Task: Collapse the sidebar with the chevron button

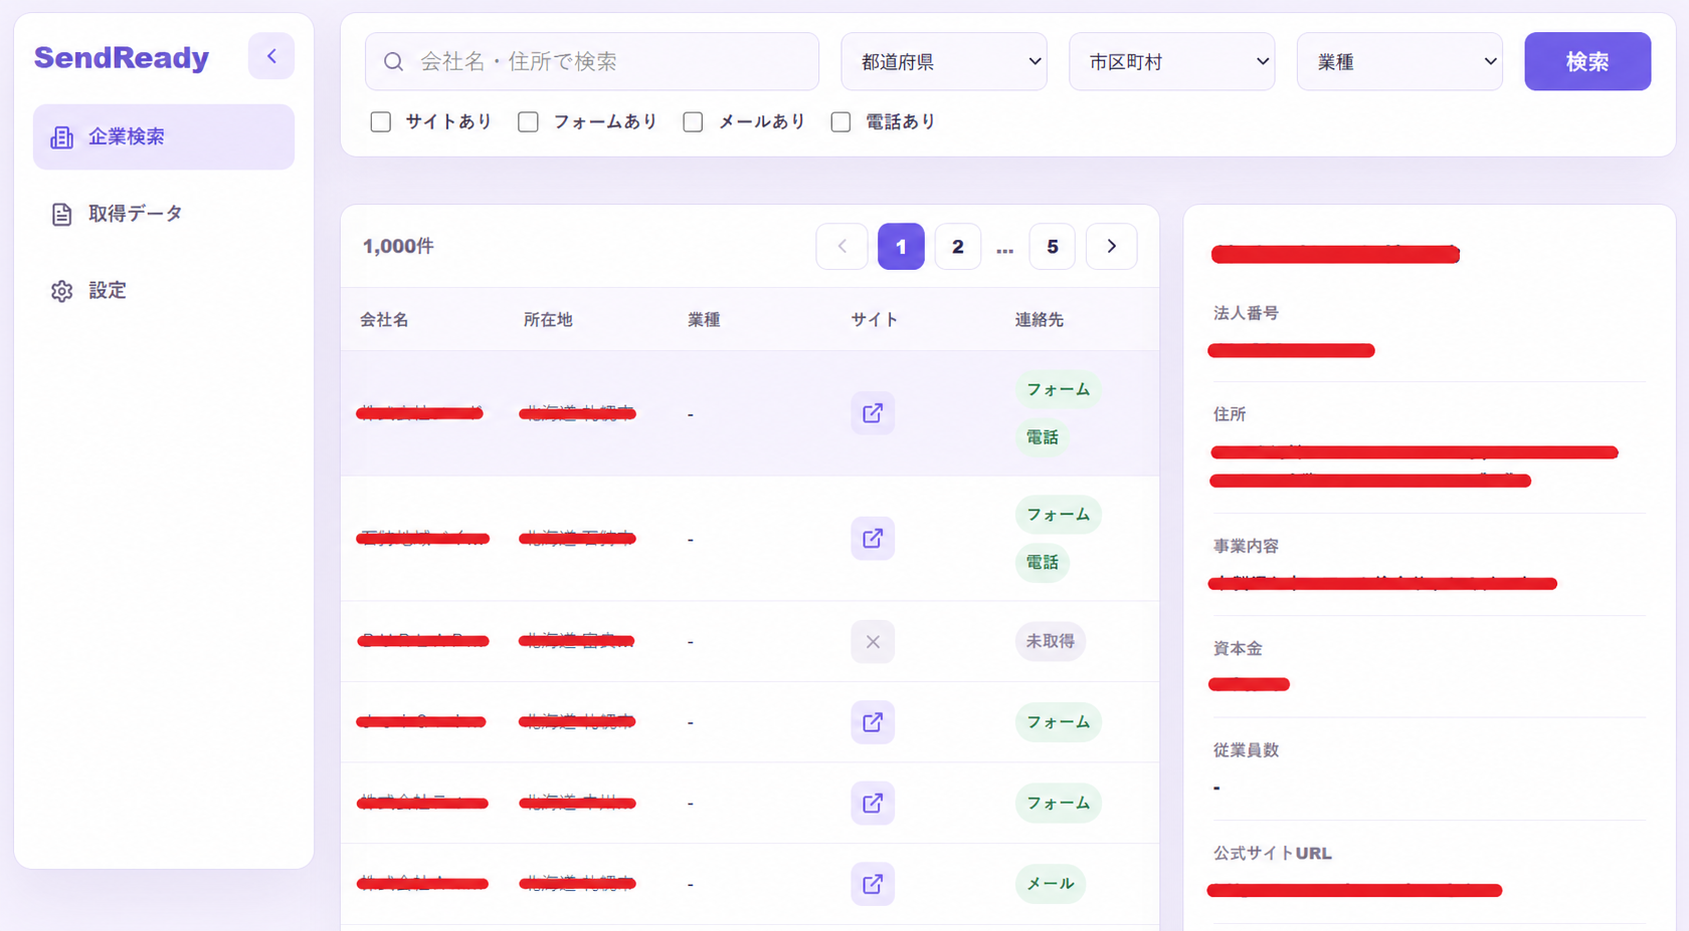Action: pos(271,56)
